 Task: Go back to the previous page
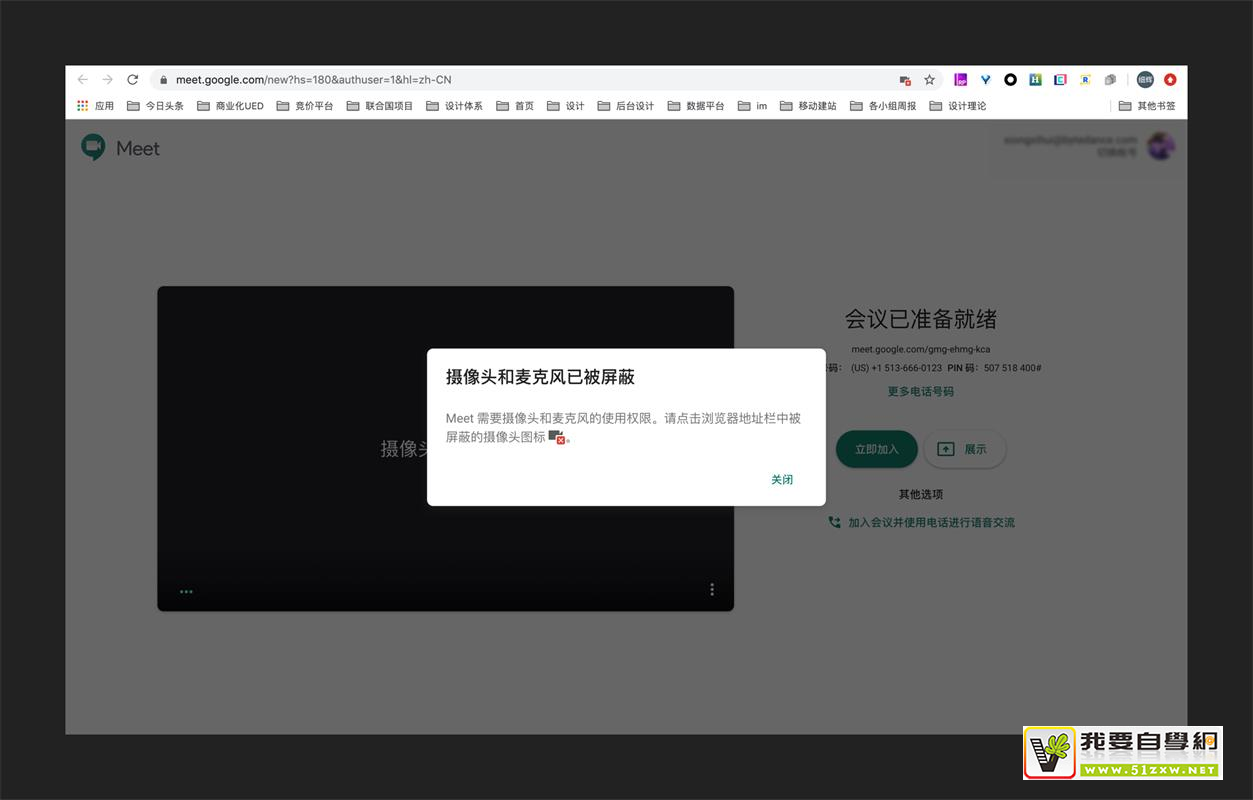(83, 80)
